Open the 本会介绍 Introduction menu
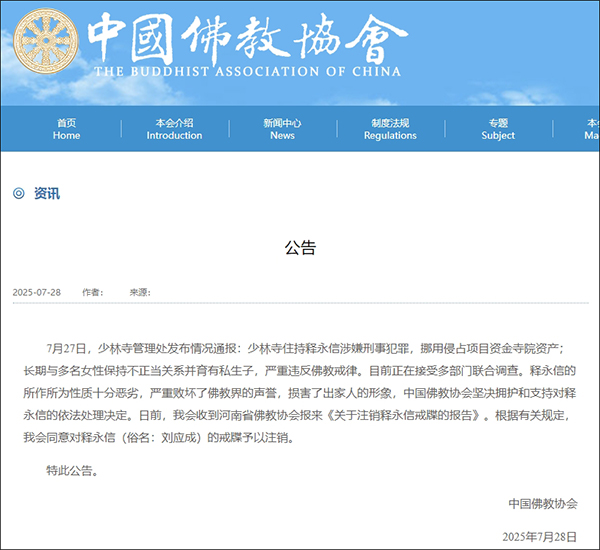 174,129
